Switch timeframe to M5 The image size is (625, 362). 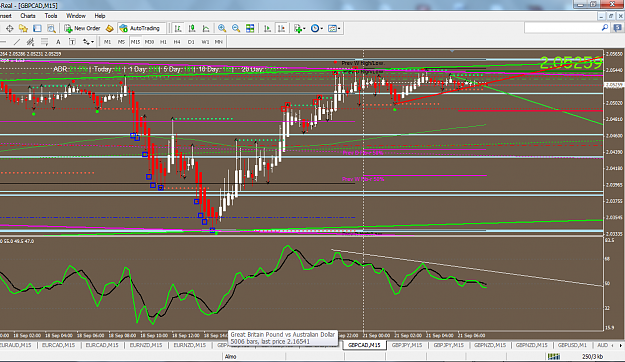point(121,42)
